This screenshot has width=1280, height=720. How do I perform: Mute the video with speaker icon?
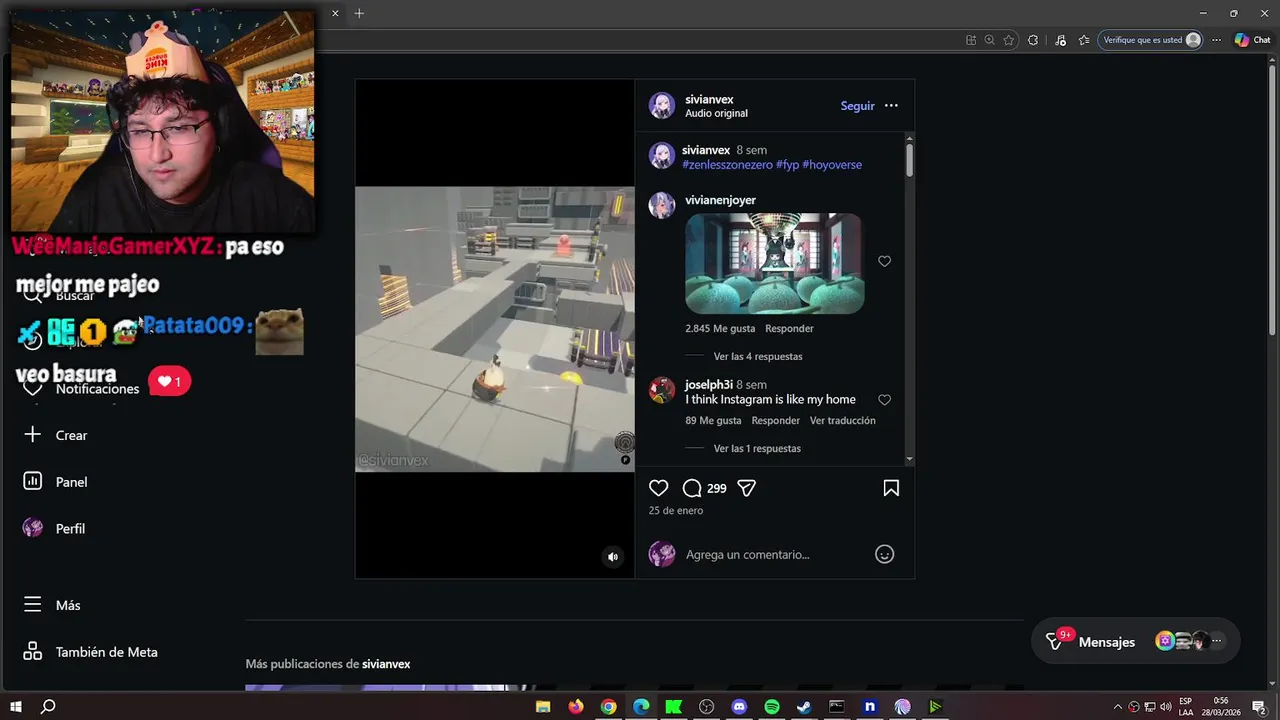(613, 557)
